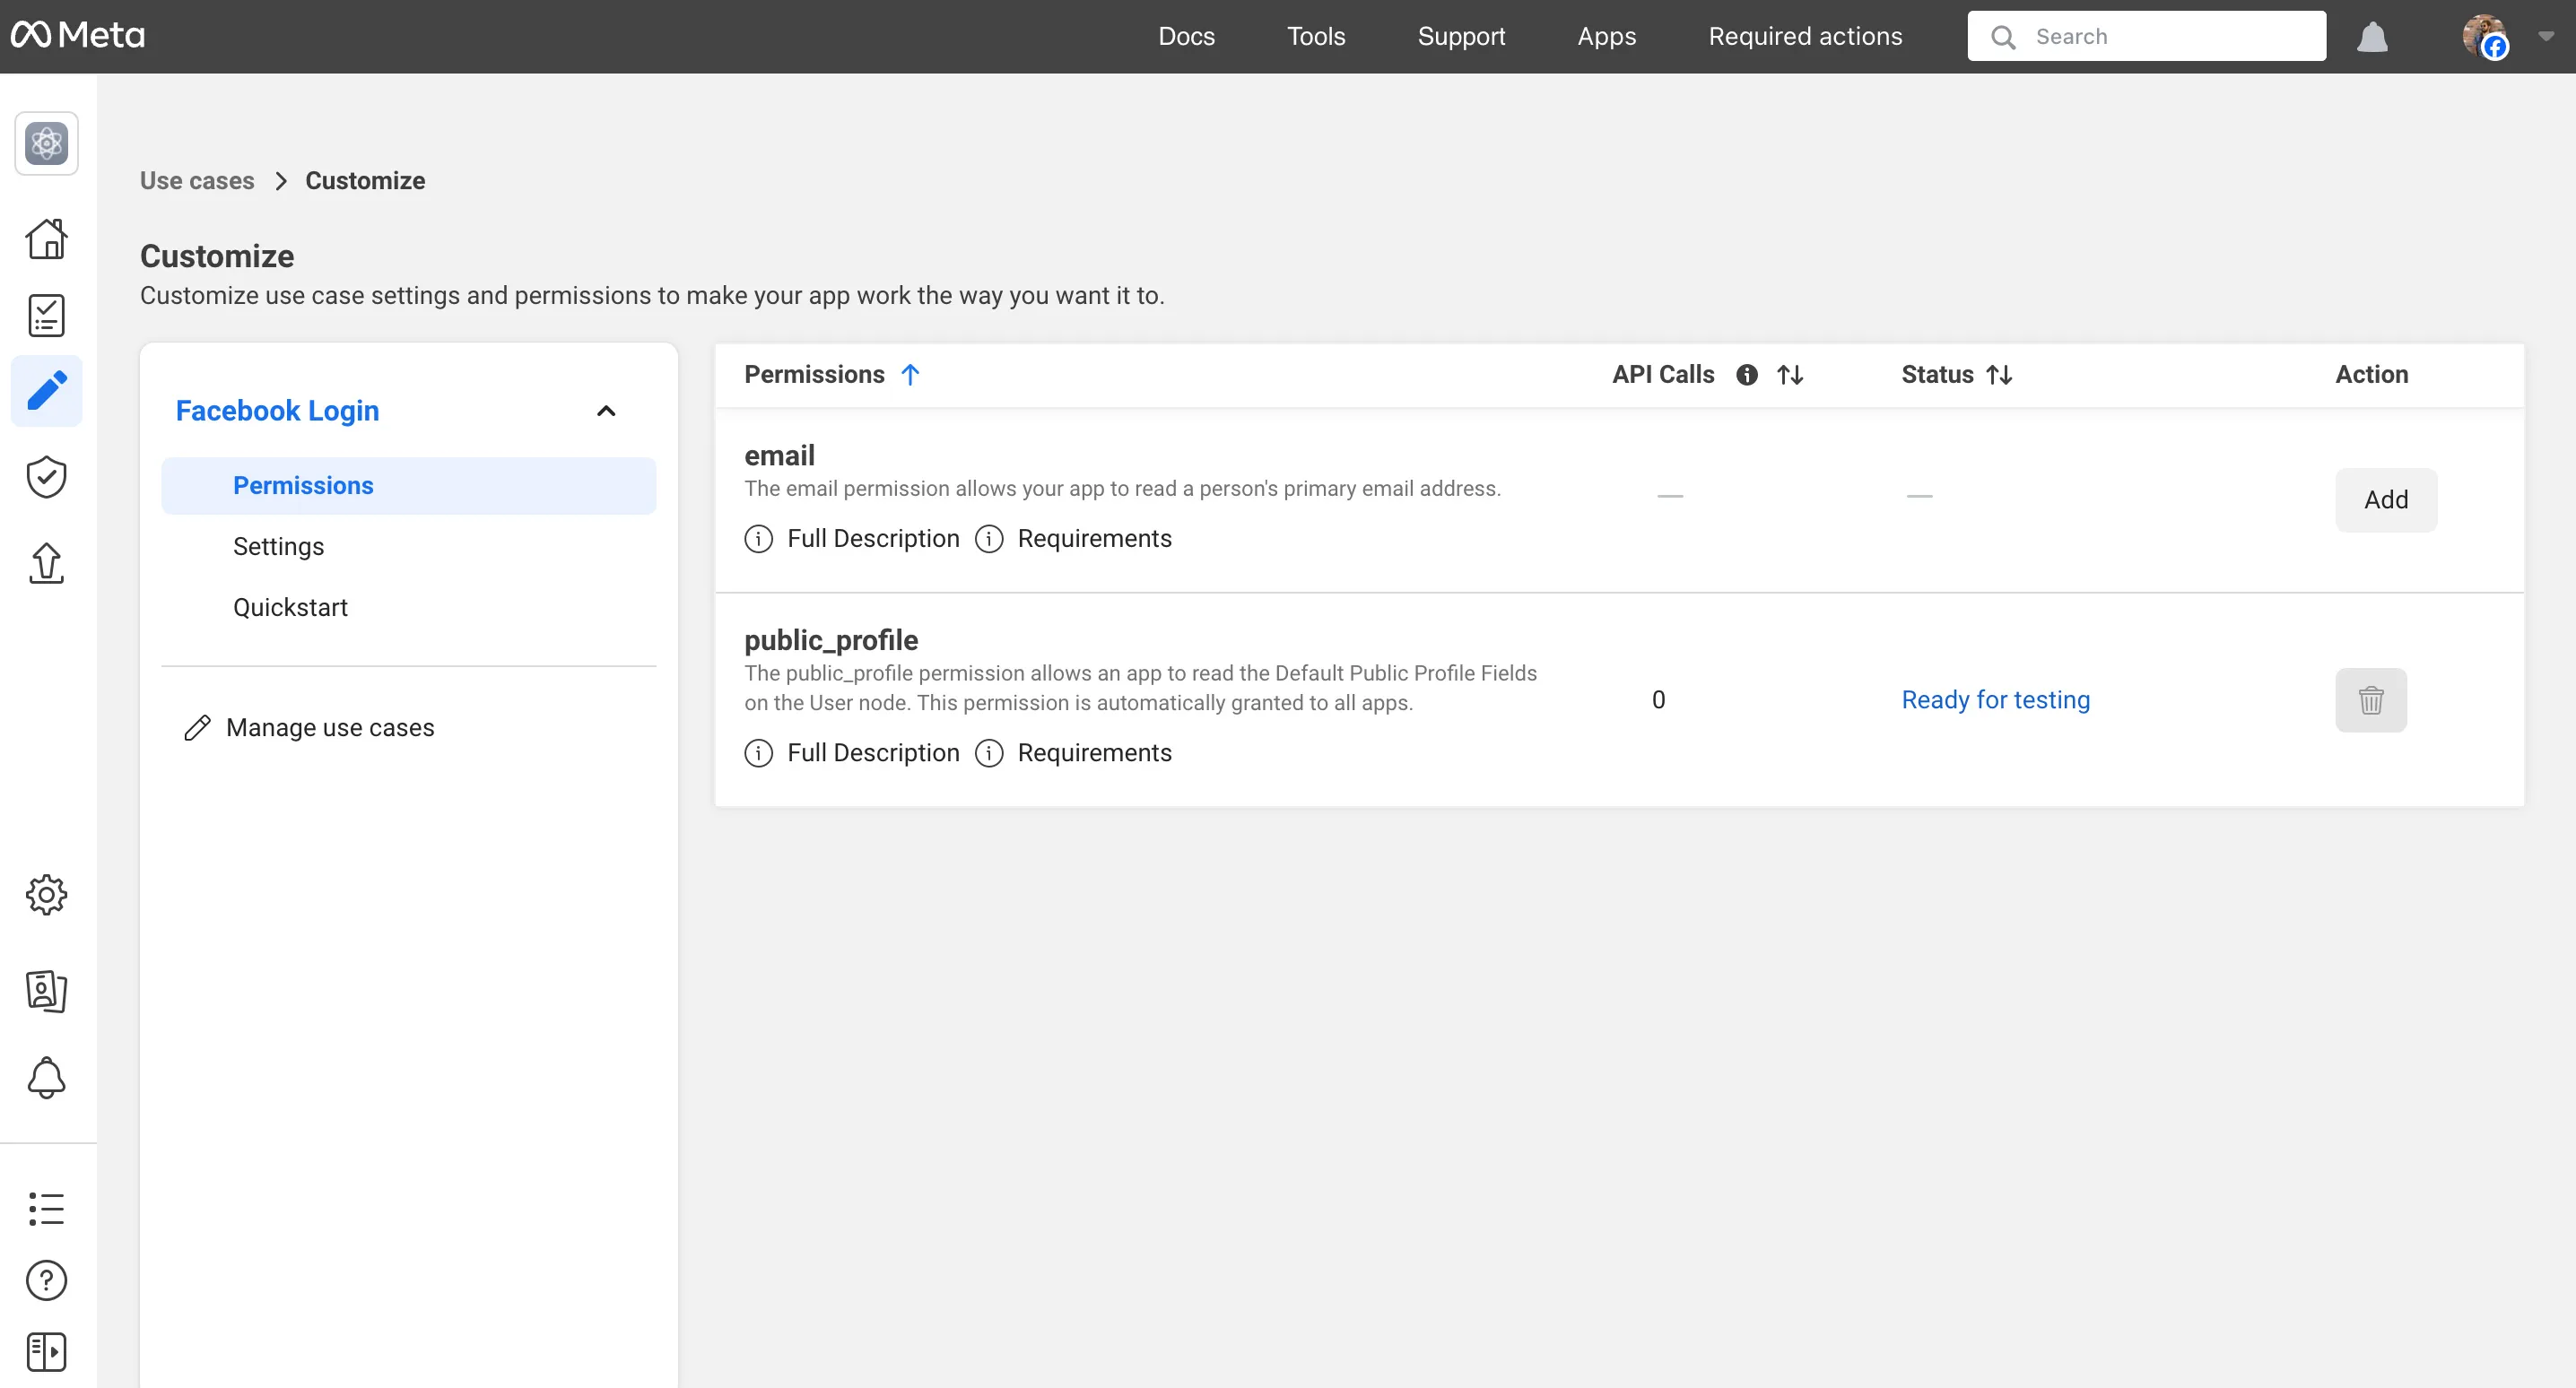The width and height of the screenshot is (2576, 1388).
Task: Select the pencil Use cases sidebar icon
Action: click(x=46, y=391)
